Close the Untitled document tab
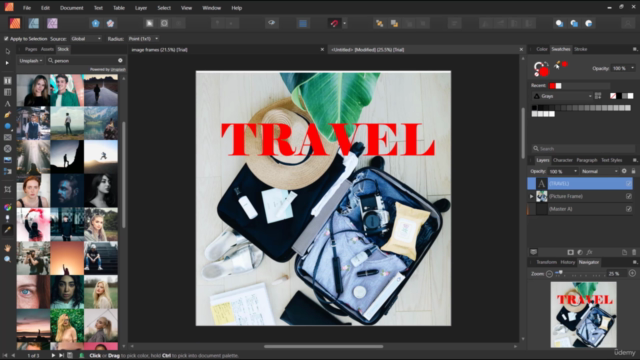 [x=521, y=50]
